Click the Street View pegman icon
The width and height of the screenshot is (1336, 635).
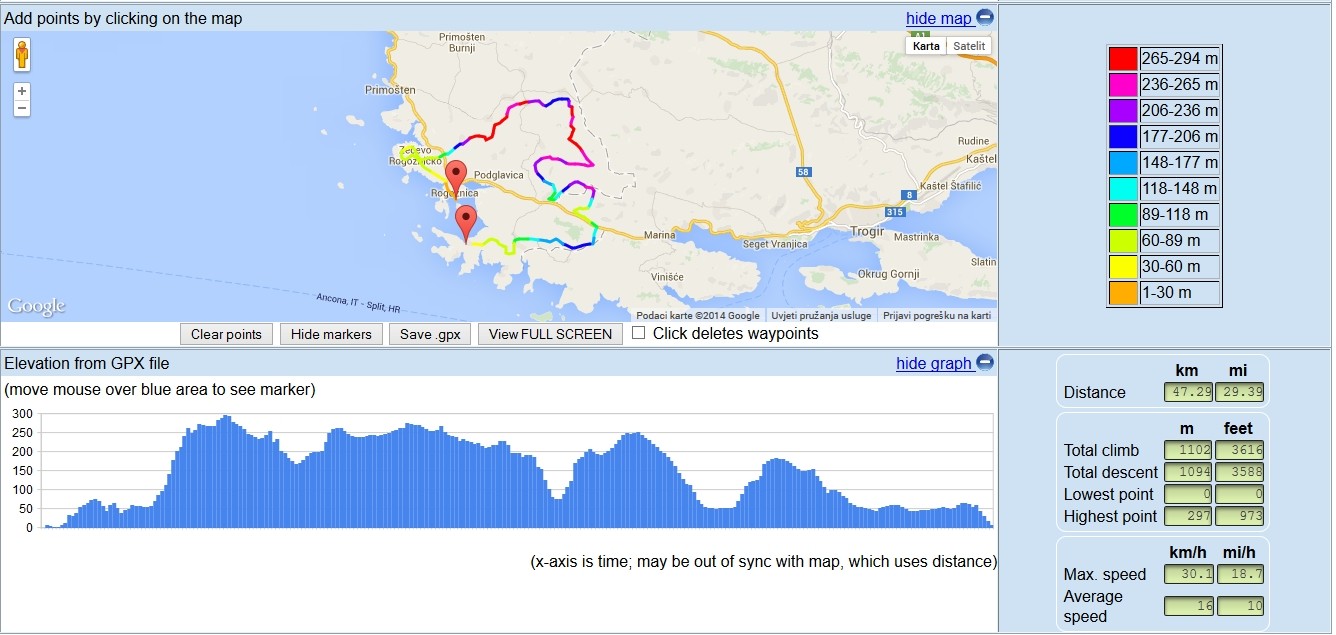(22, 54)
